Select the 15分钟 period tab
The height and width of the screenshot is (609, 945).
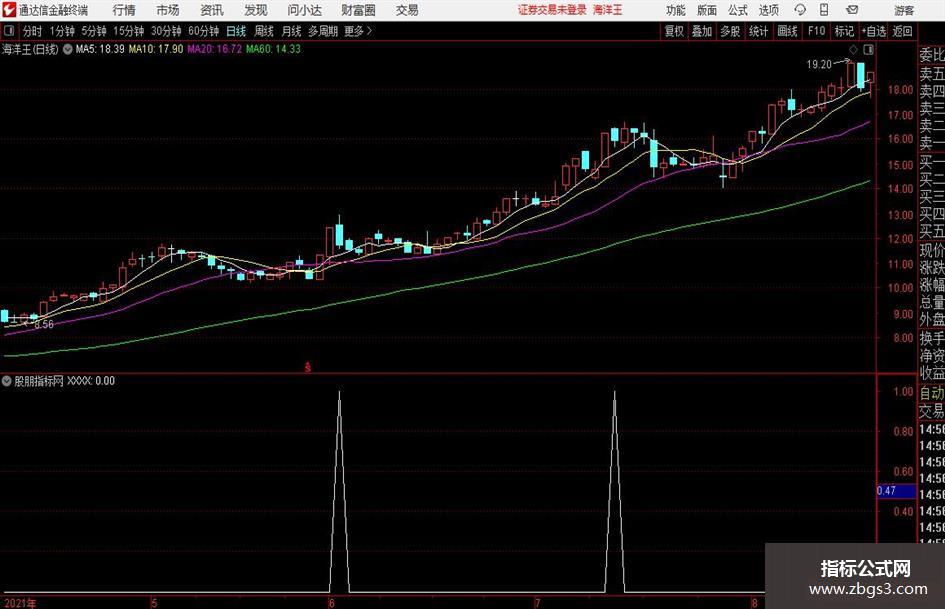pyautogui.click(x=128, y=31)
